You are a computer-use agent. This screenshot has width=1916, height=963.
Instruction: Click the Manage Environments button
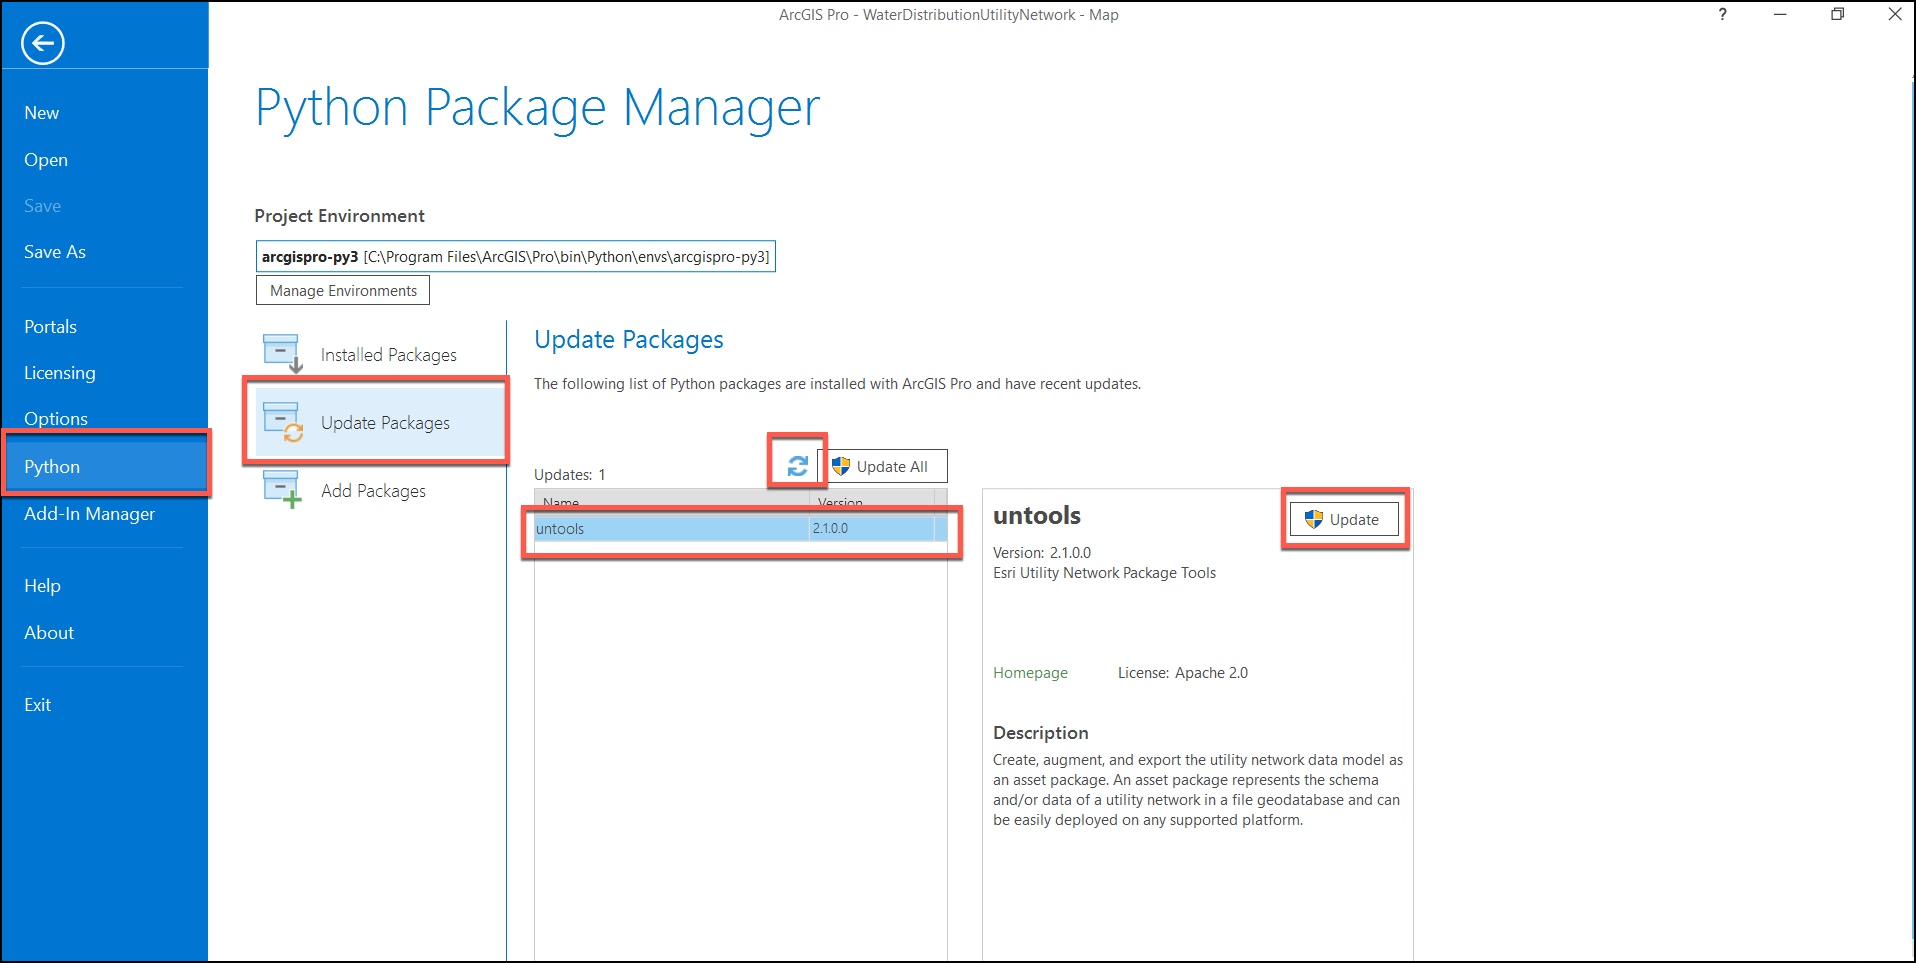click(x=343, y=290)
